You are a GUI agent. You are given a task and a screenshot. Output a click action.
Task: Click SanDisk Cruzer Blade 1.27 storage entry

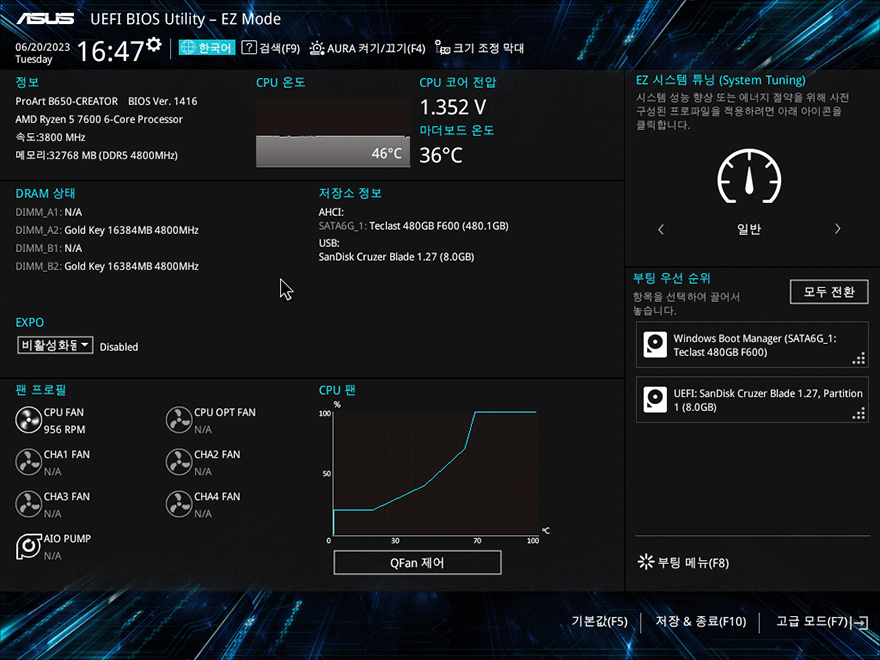[396, 256]
